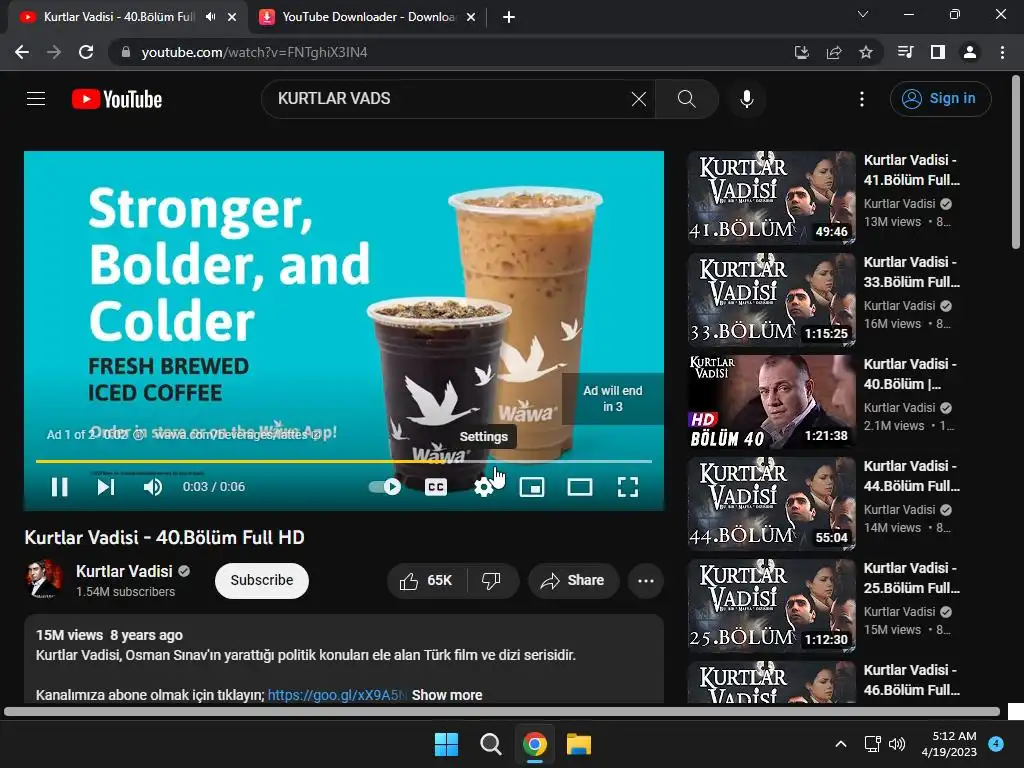This screenshot has width=1024, height=768.
Task: Open Kurtlar Vadisi channel avatar
Action: coord(44,579)
